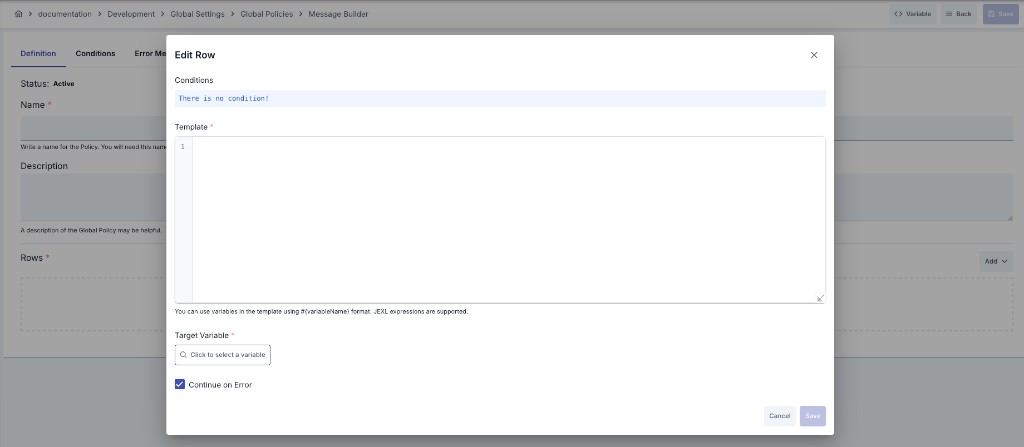Click the Global Policies breadcrumb link

click(x=266, y=14)
